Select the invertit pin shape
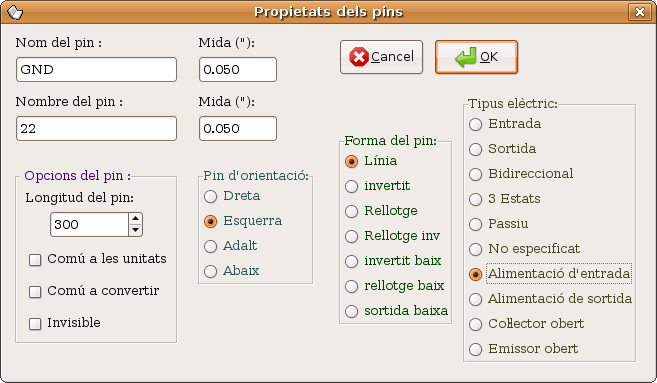 pyautogui.click(x=352, y=186)
